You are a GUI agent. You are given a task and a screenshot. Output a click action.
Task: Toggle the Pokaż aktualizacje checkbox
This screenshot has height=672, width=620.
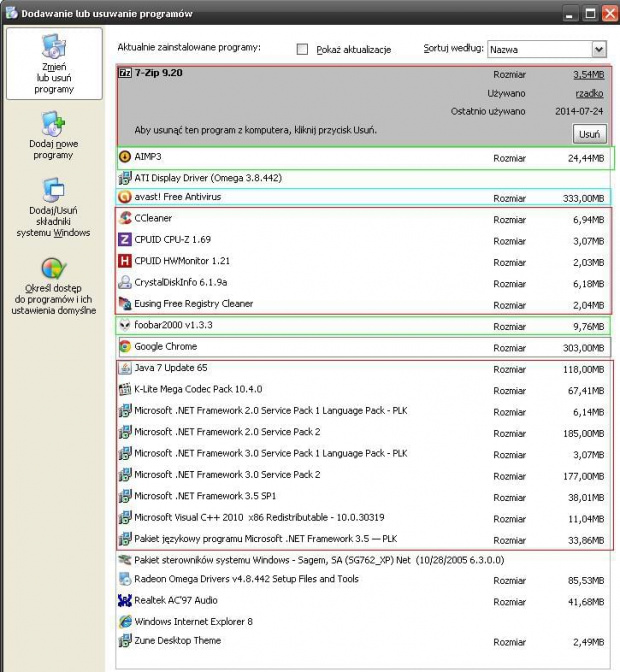302,49
